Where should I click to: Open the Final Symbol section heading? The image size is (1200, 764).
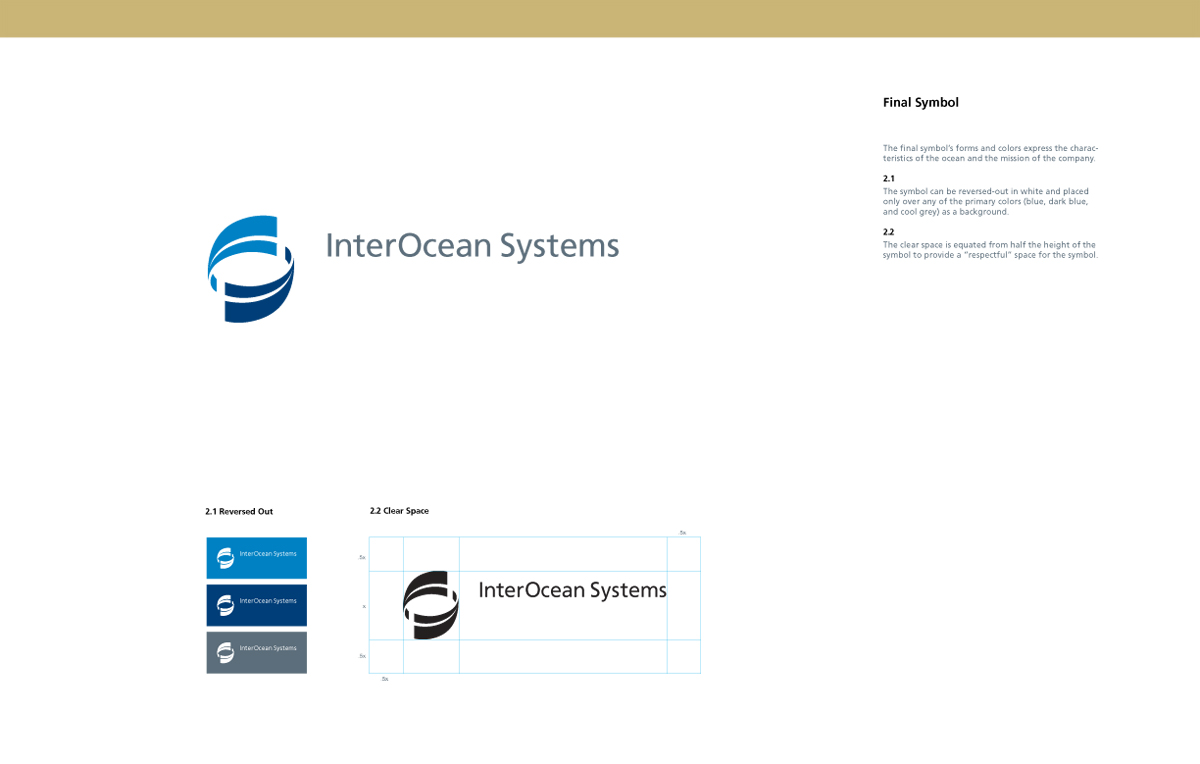(x=920, y=102)
